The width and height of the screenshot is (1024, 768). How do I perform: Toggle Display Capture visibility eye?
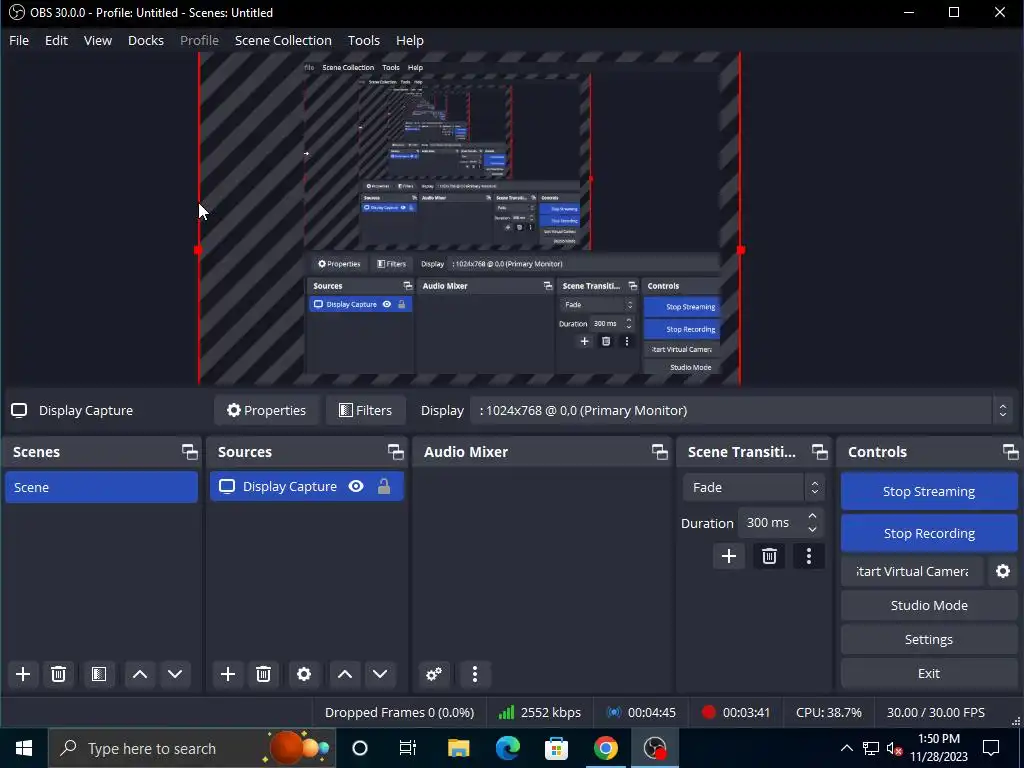pyautogui.click(x=356, y=487)
